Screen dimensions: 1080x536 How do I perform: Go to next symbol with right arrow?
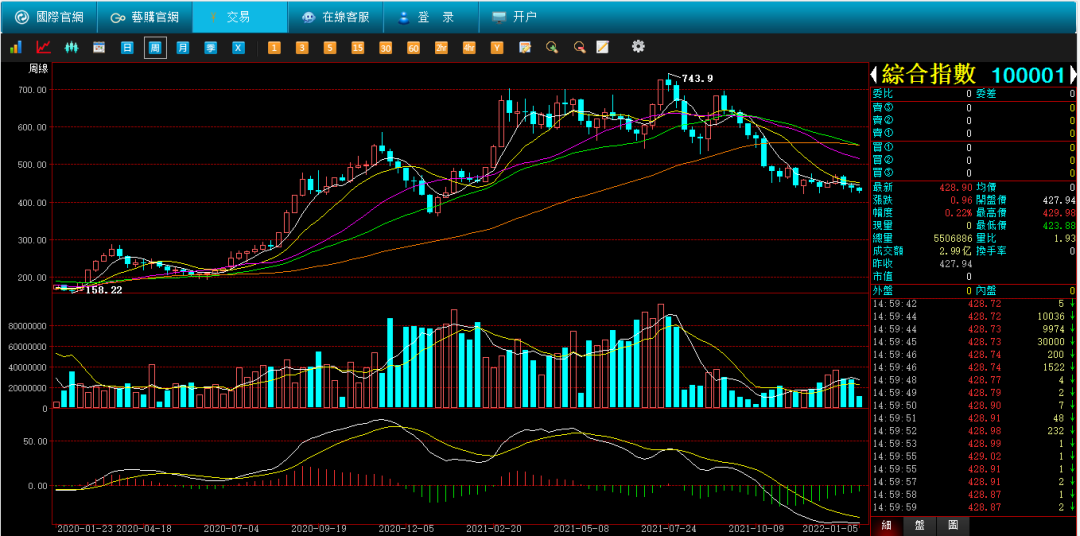[x=1072, y=74]
